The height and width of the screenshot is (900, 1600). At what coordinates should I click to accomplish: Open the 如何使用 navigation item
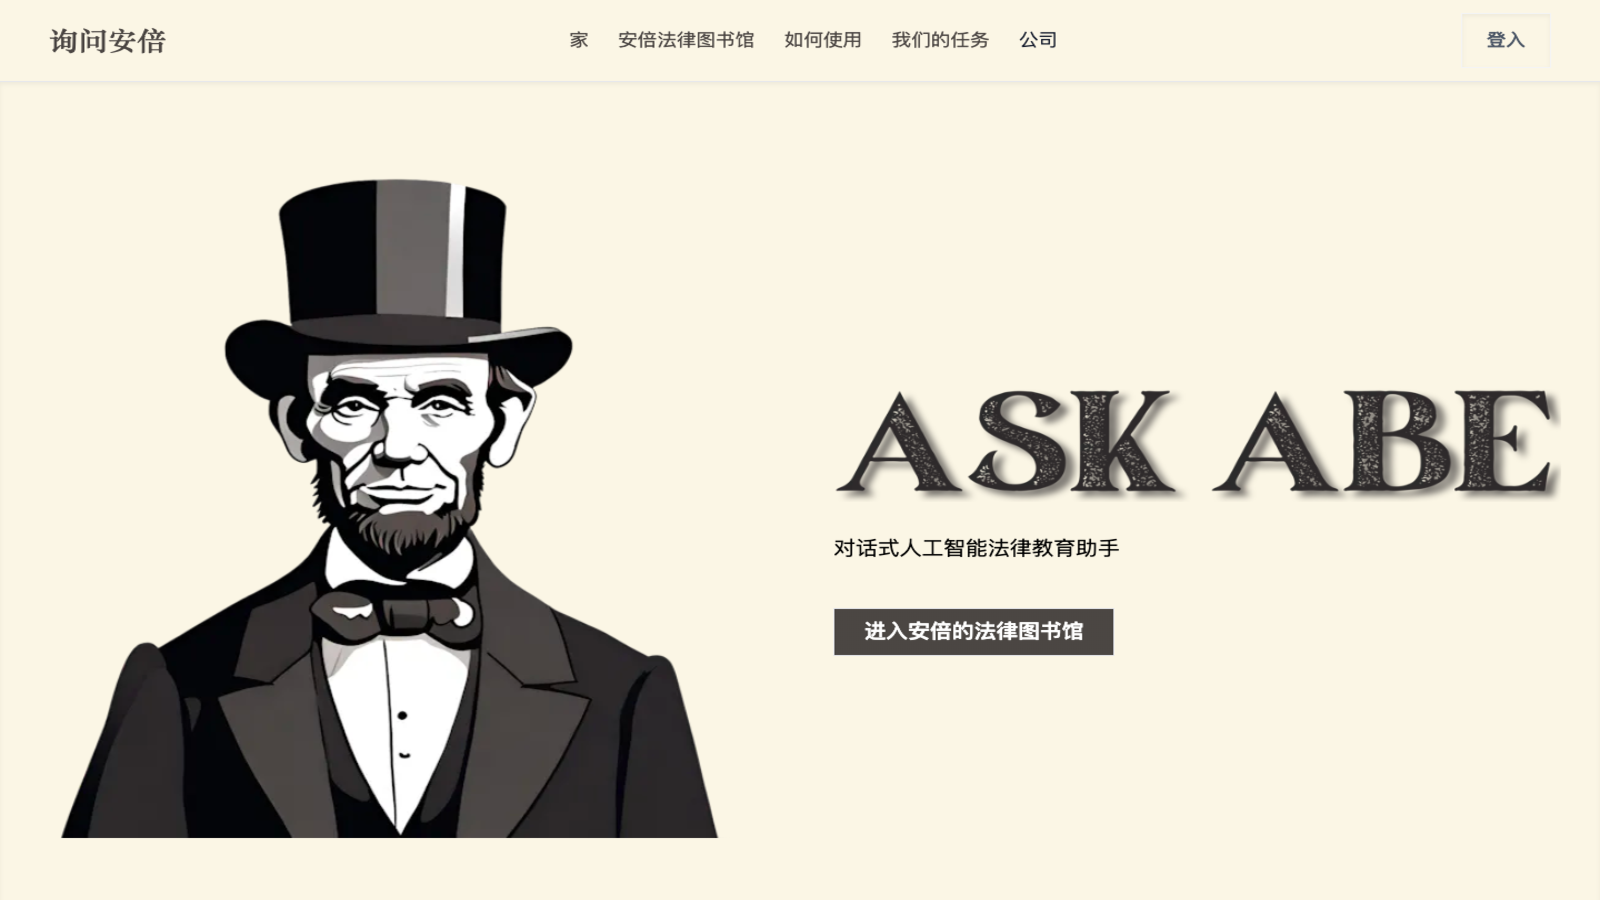(x=823, y=40)
